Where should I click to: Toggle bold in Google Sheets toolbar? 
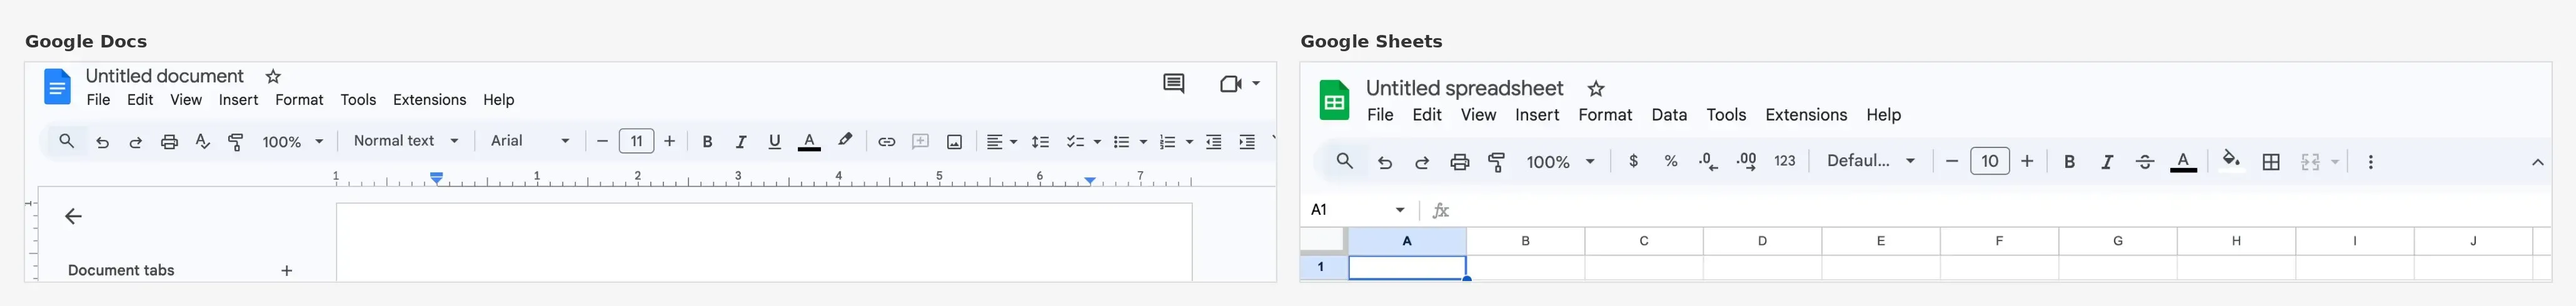point(2069,162)
